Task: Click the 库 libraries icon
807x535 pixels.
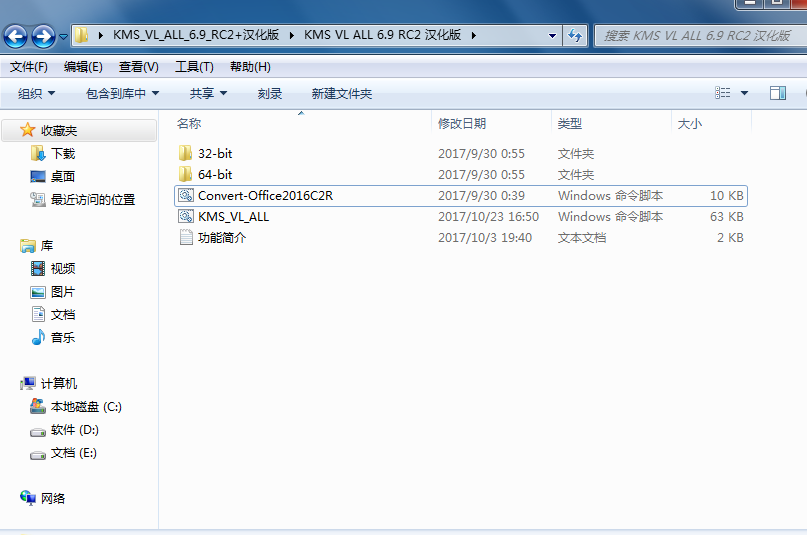Action: coord(27,246)
